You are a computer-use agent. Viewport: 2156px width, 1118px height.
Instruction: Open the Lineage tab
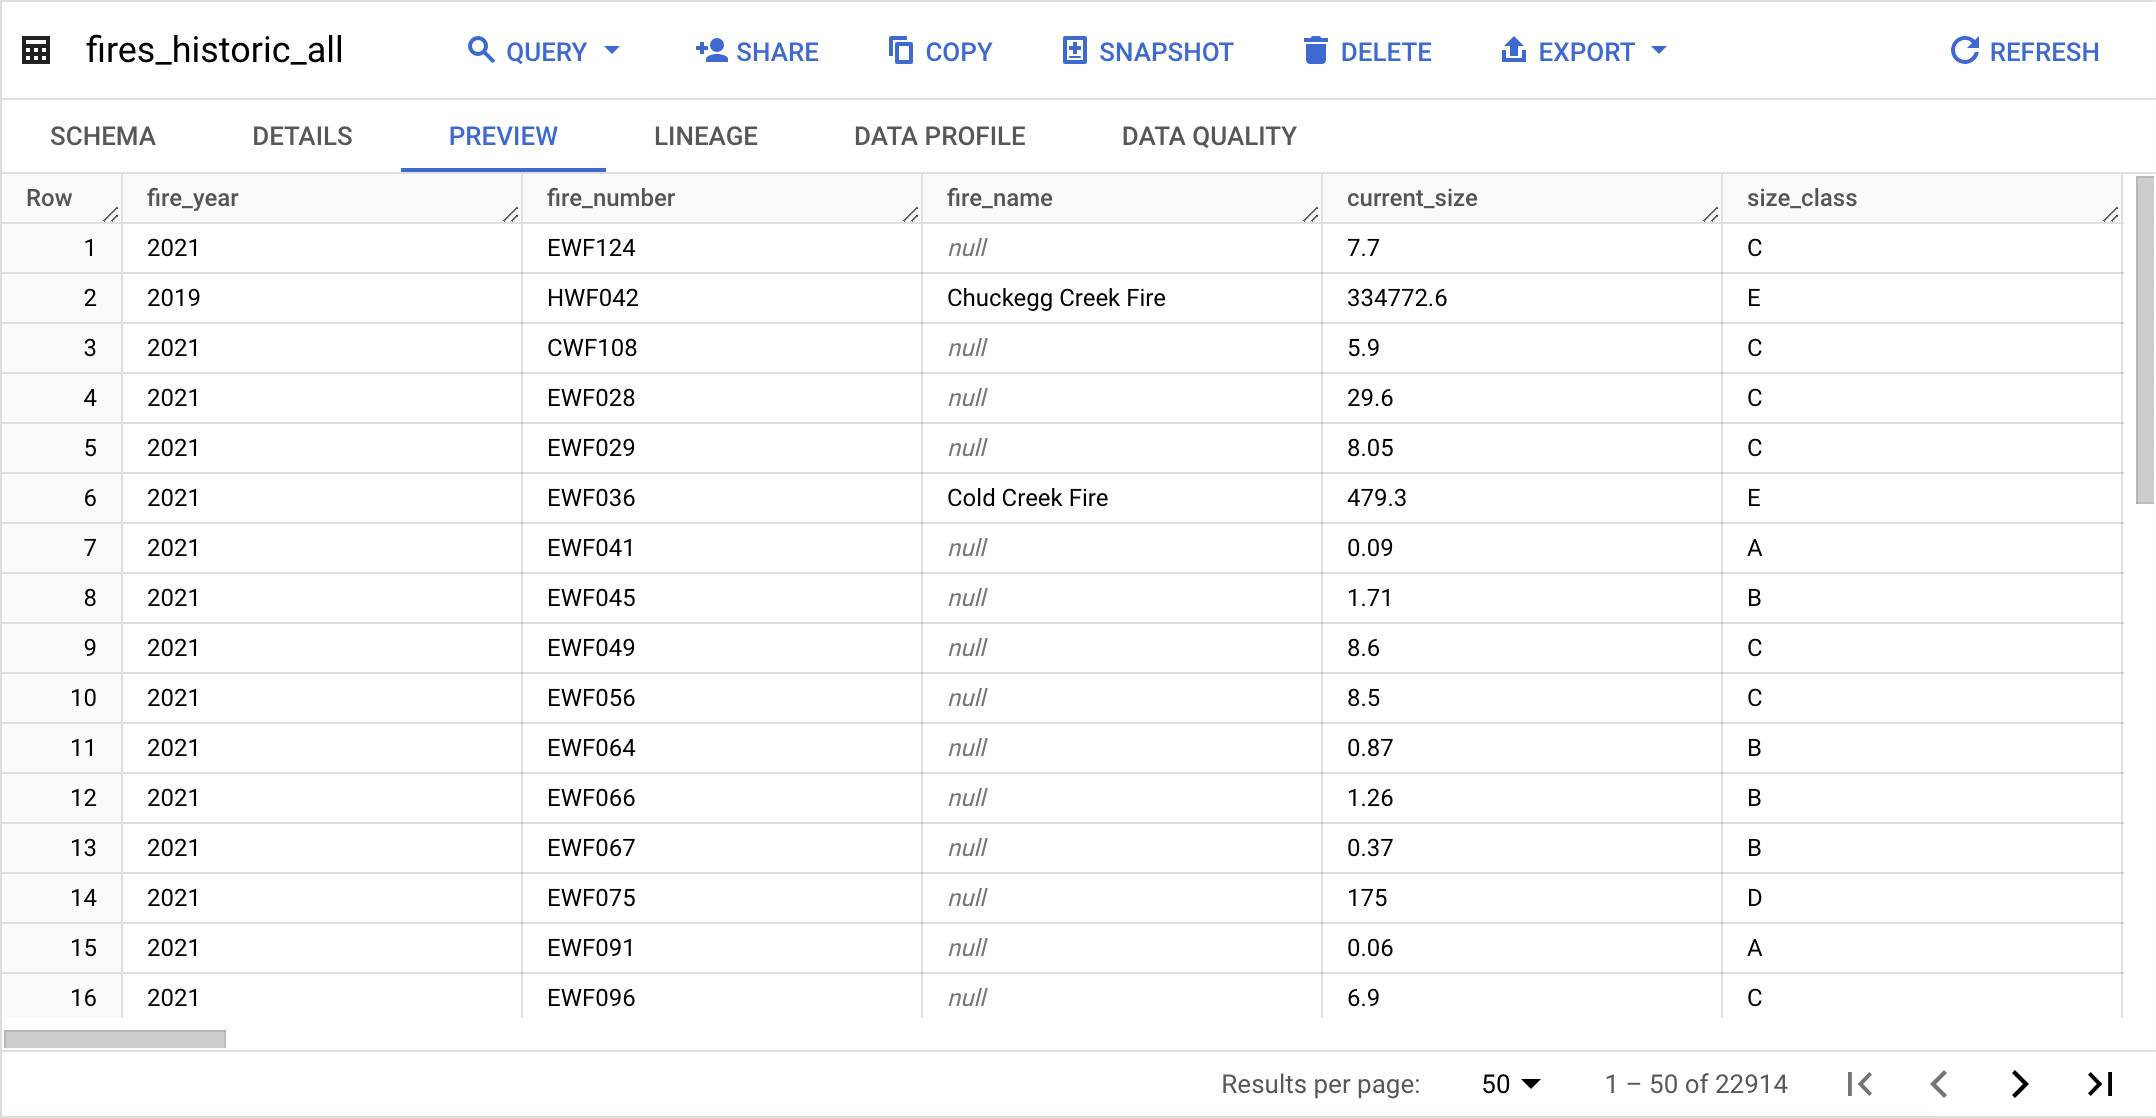coord(705,136)
